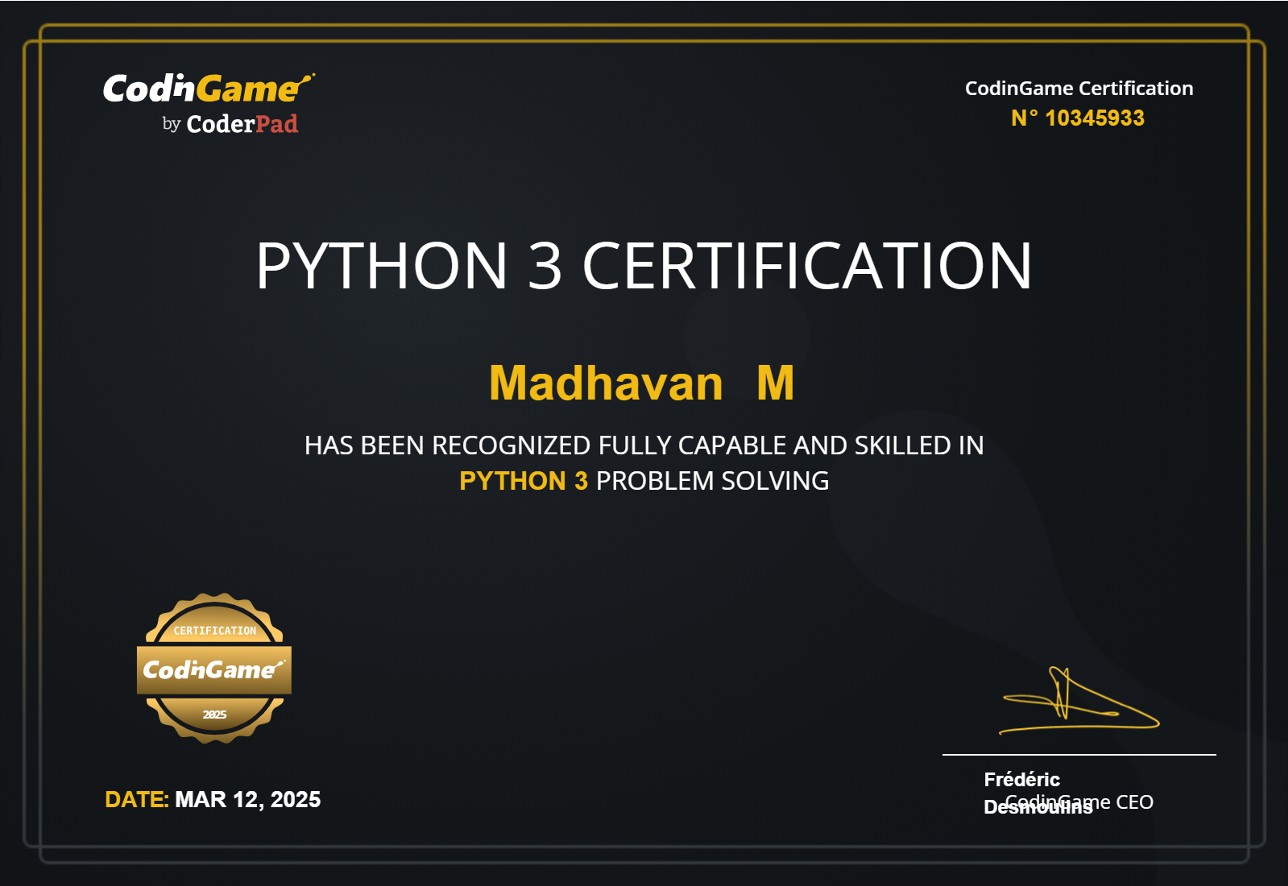
Task: Click the 'CodinGame CEO' title text
Action: click(1080, 802)
